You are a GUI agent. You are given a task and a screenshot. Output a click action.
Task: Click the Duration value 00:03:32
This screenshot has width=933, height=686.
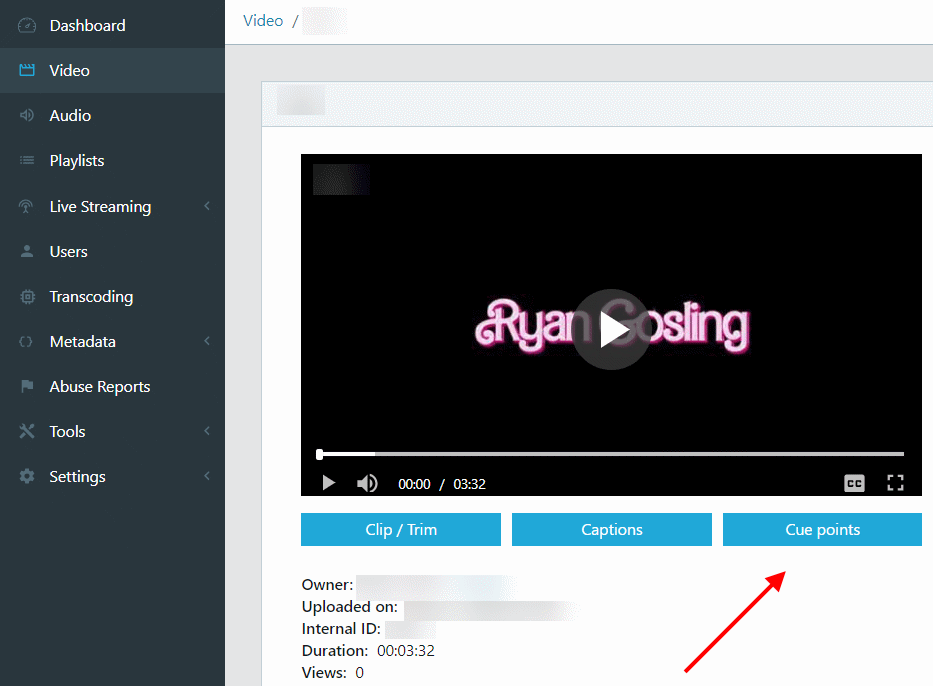406,651
